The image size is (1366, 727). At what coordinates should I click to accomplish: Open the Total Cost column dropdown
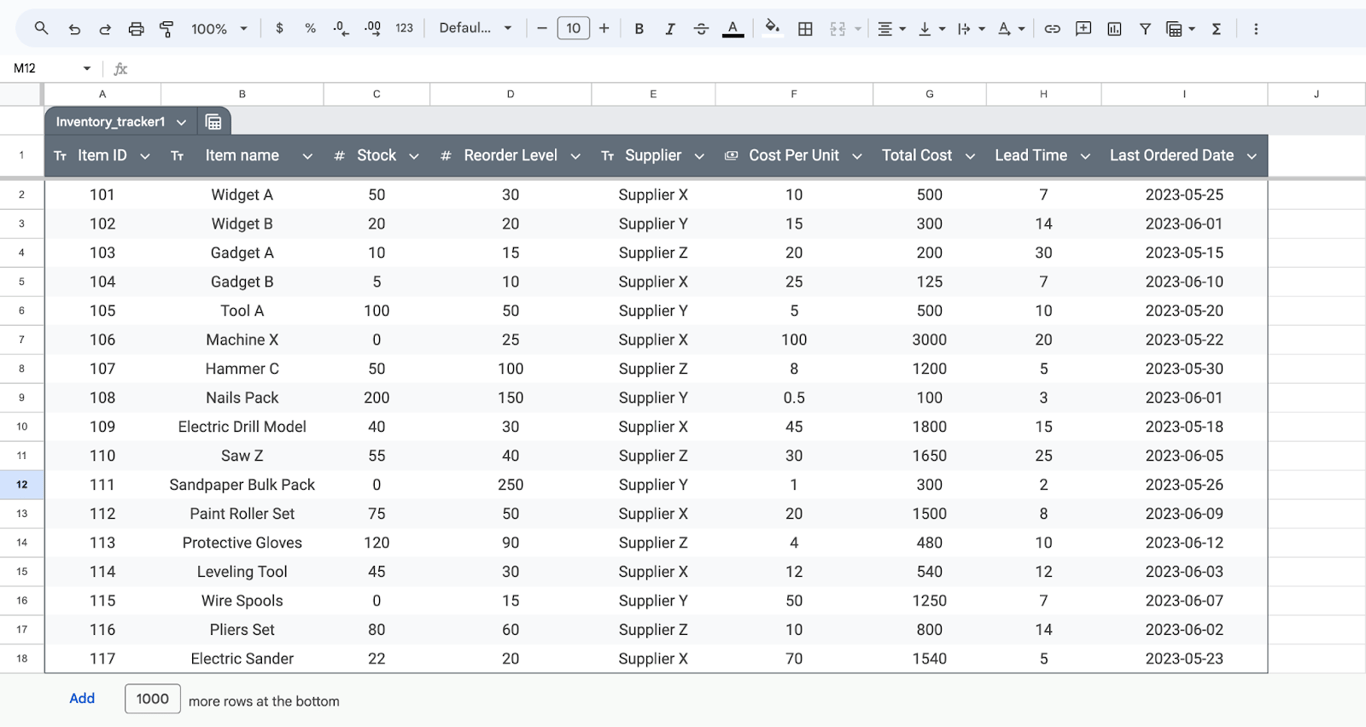[970, 156]
